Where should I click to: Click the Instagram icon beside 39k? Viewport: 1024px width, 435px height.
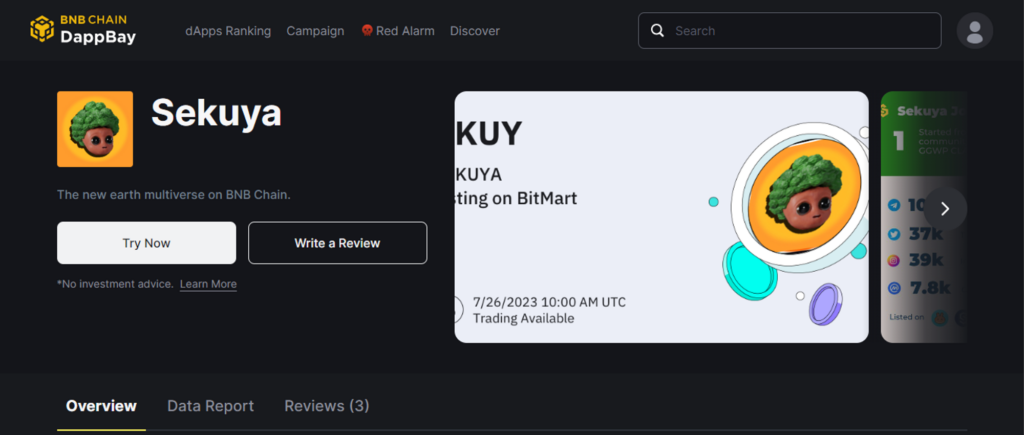coord(894,261)
